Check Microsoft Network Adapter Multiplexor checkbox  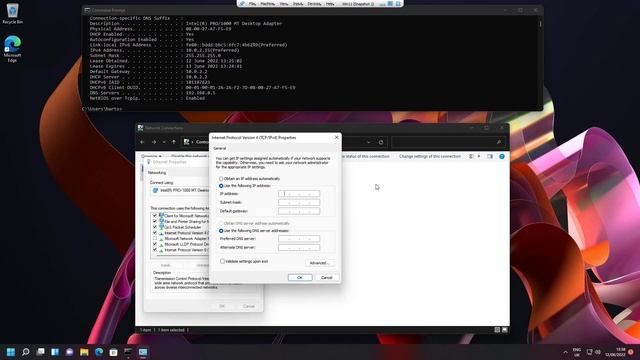155,238
